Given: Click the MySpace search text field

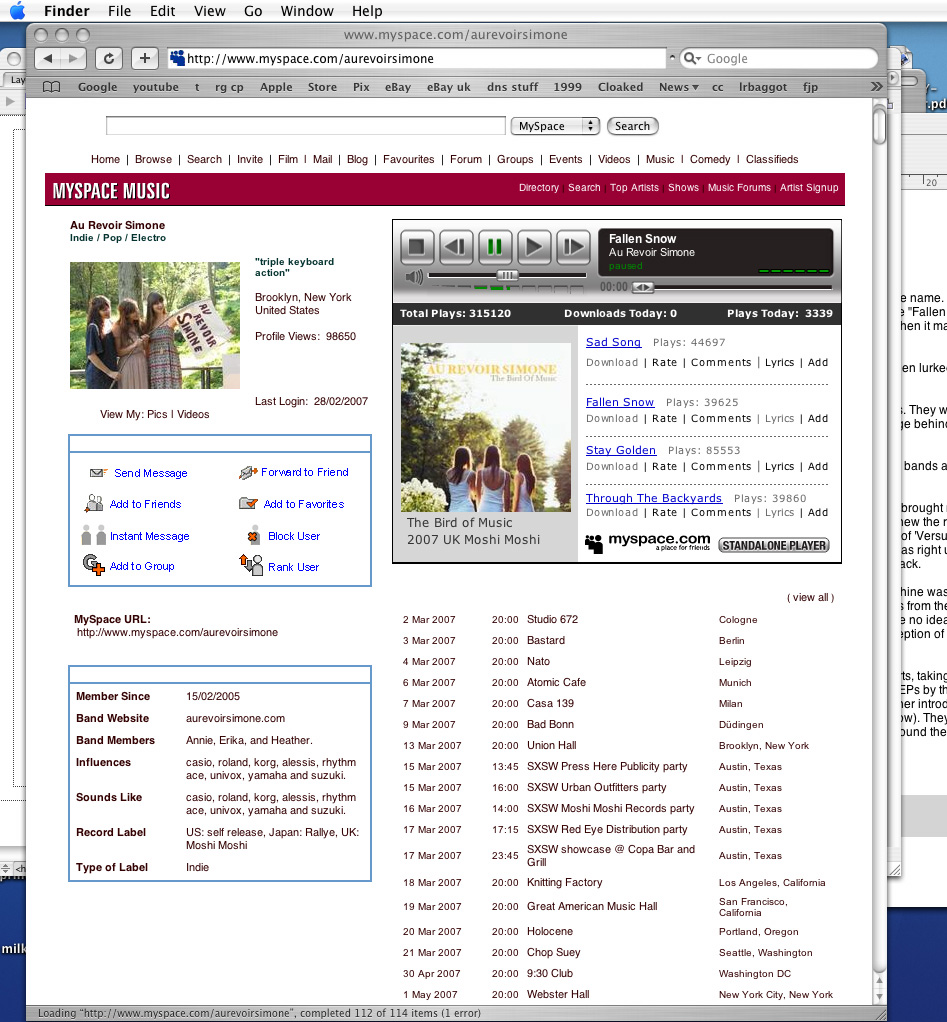Looking at the screenshot, I should pos(306,126).
